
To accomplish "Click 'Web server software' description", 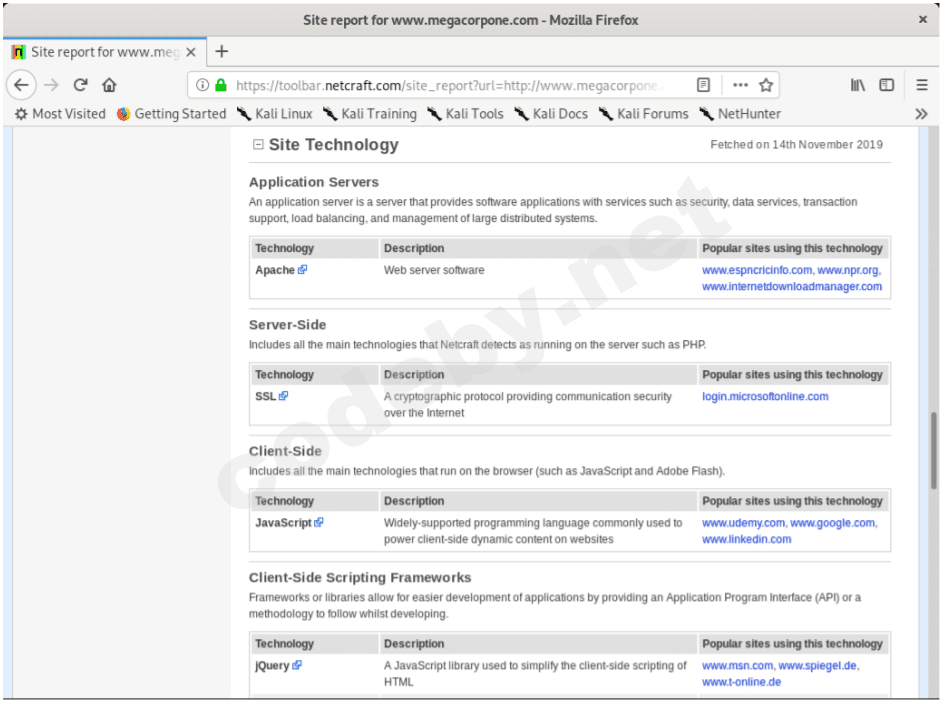I will tap(434, 270).
